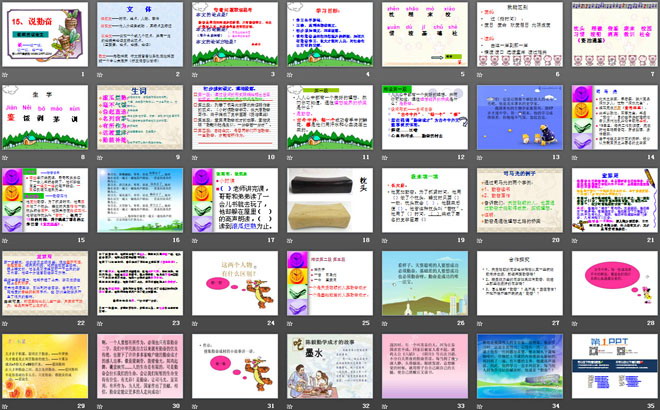Select slide 18 pillow photo thumbnail "枕头"
This screenshot has width=660, height=410.
point(330,200)
